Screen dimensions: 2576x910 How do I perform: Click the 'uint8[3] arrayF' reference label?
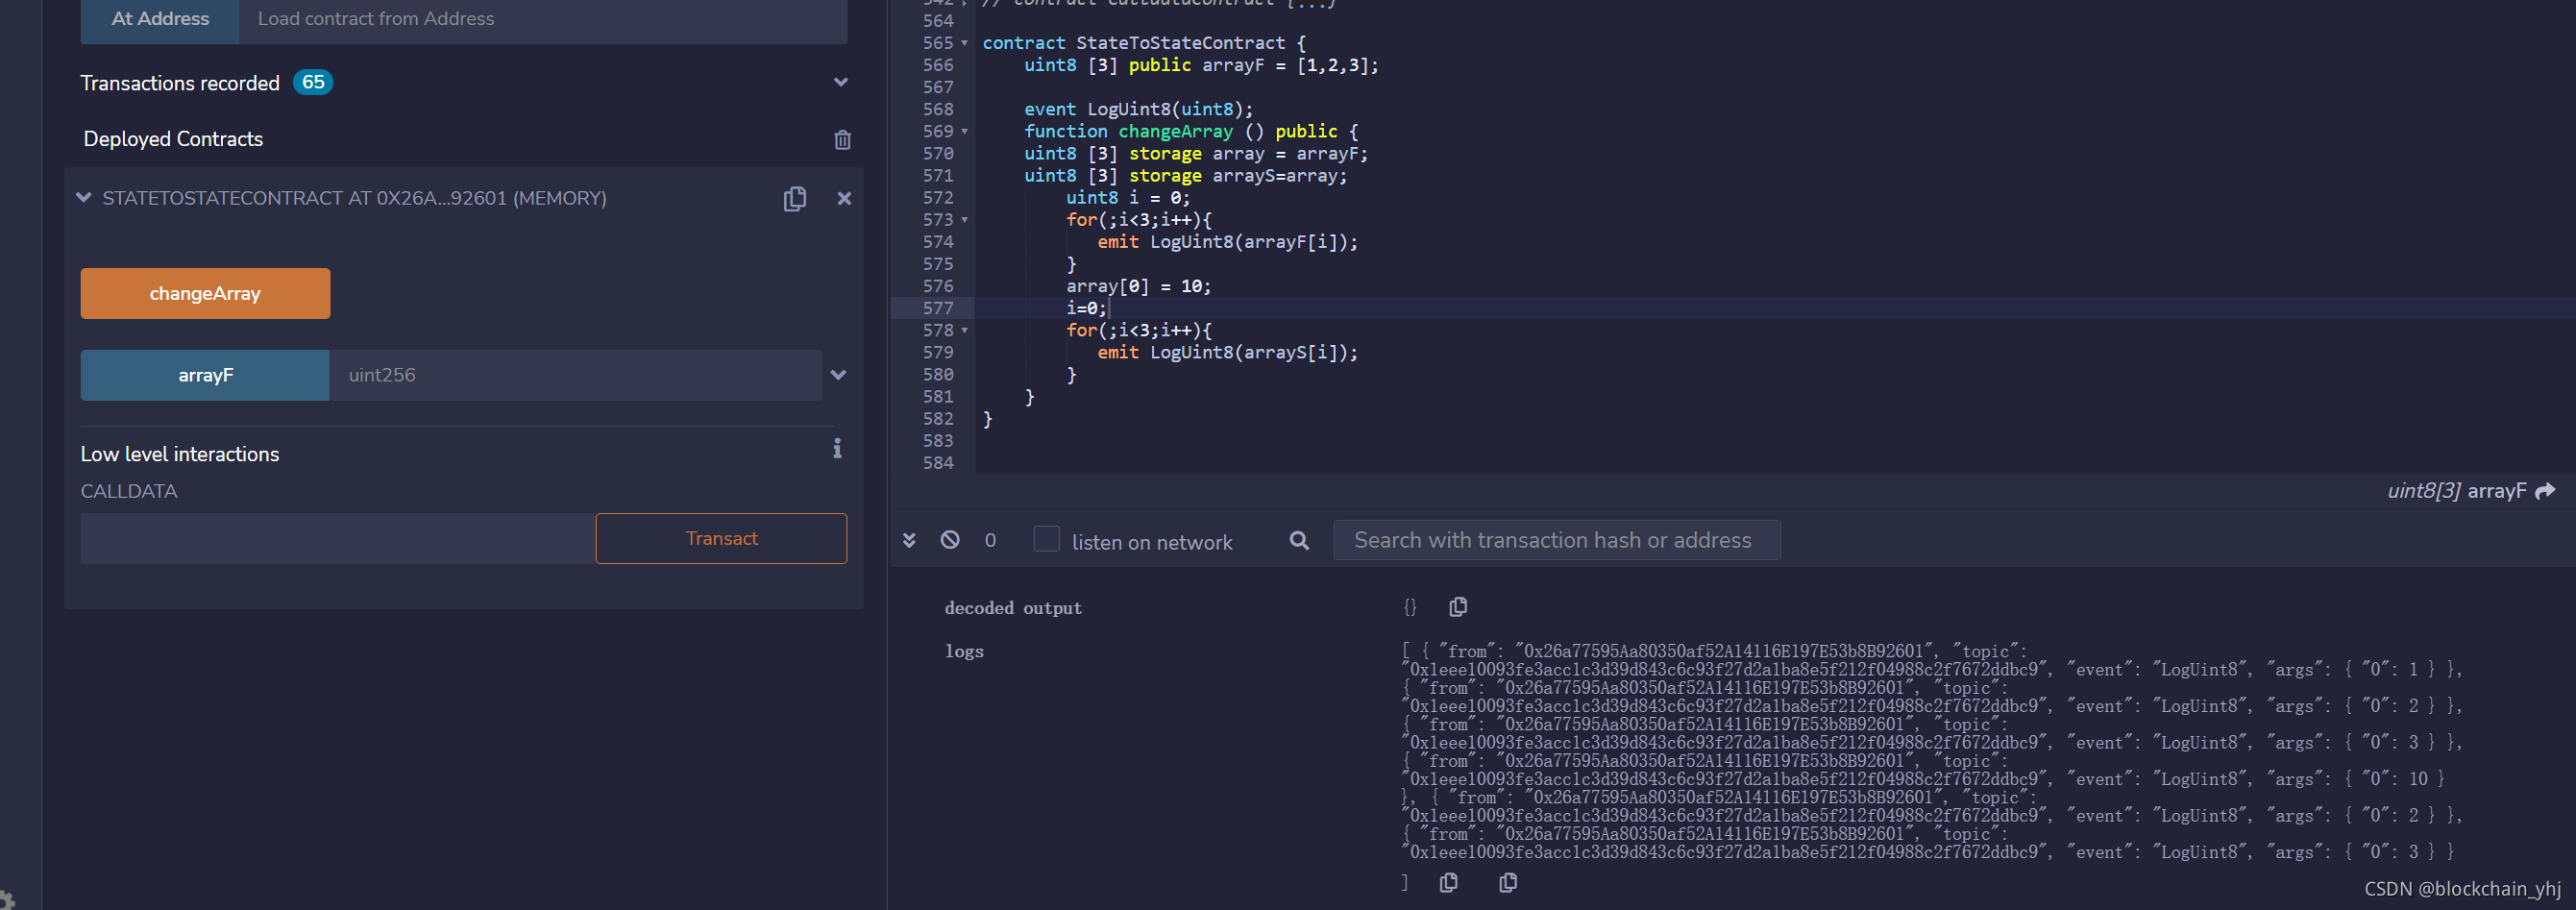[2456, 491]
